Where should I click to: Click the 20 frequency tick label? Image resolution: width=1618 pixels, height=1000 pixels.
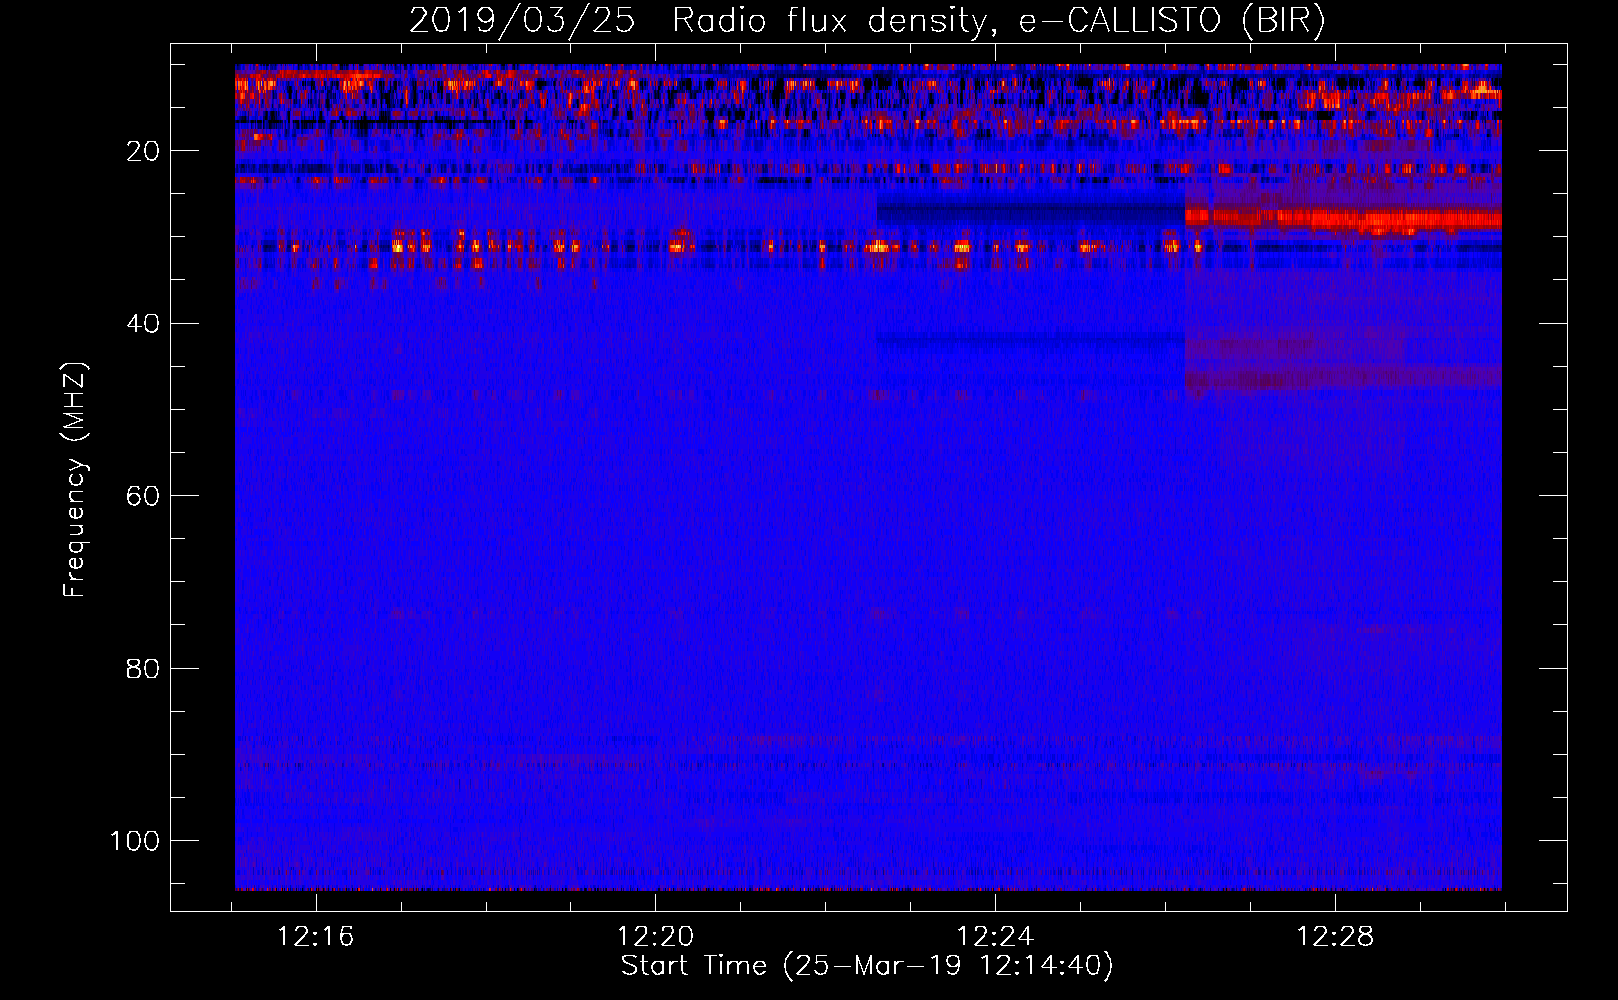click(x=143, y=151)
